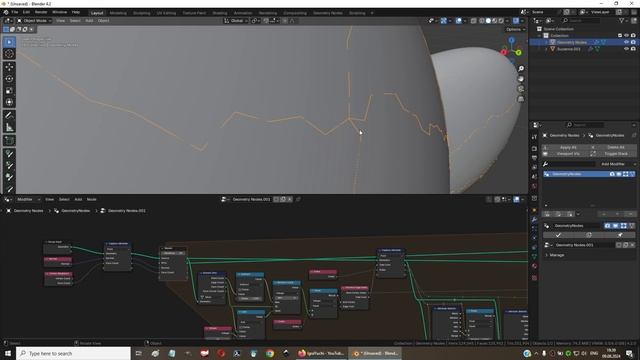This screenshot has width=640, height=360.
Task: Toggle Collection eye visibility in outliner
Action: pyautogui.click(x=626, y=36)
